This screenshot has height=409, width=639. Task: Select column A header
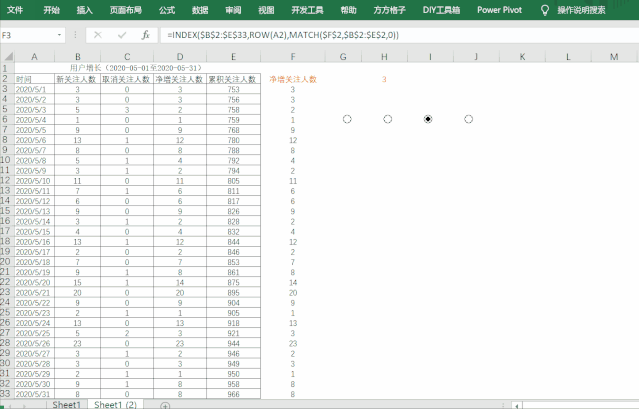pyautogui.click(x=34, y=57)
